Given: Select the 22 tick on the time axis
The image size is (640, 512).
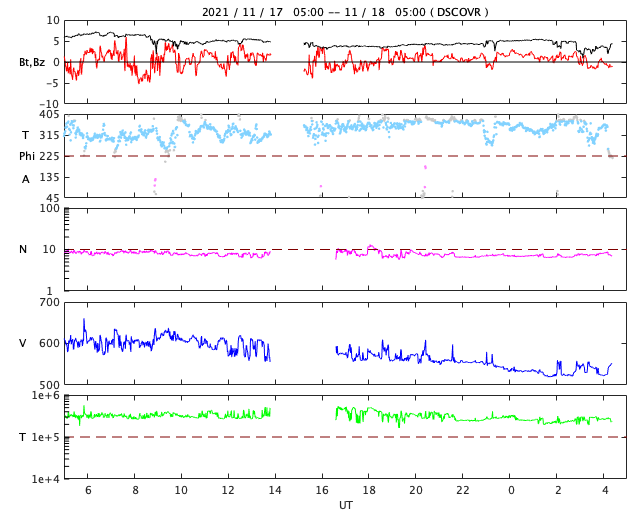Looking at the screenshot, I should click(x=463, y=490).
